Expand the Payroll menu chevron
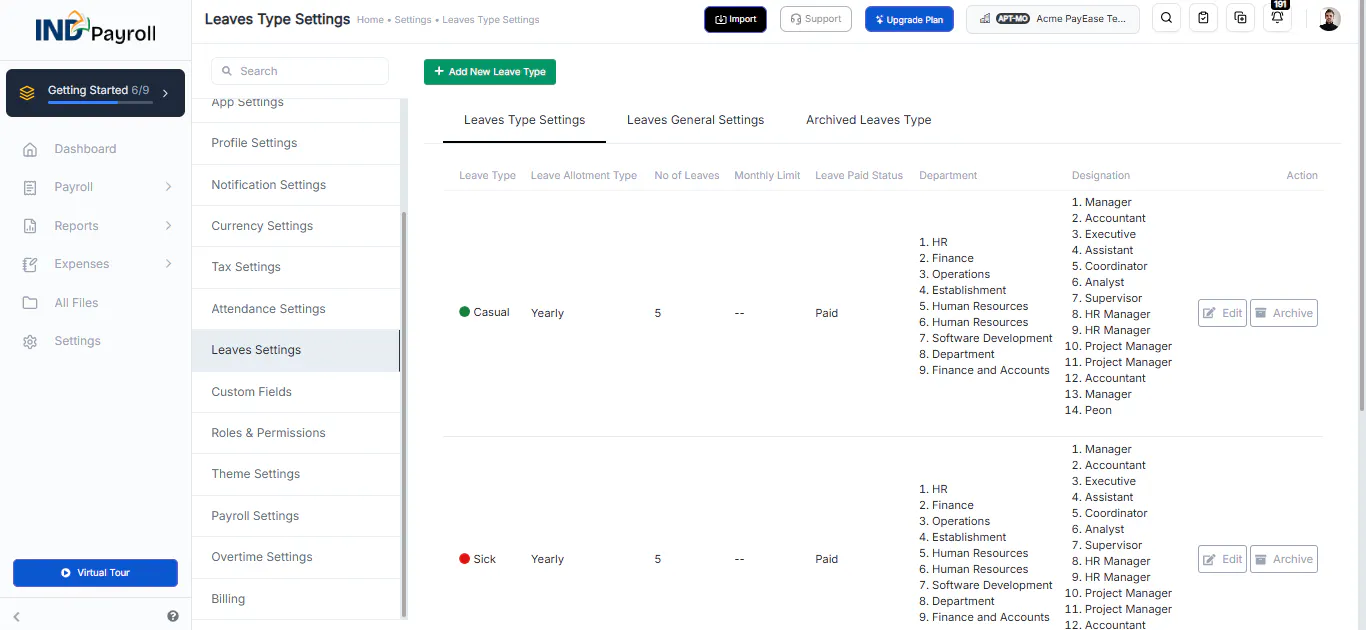This screenshot has height=630, width=1366. click(x=168, y=187)
